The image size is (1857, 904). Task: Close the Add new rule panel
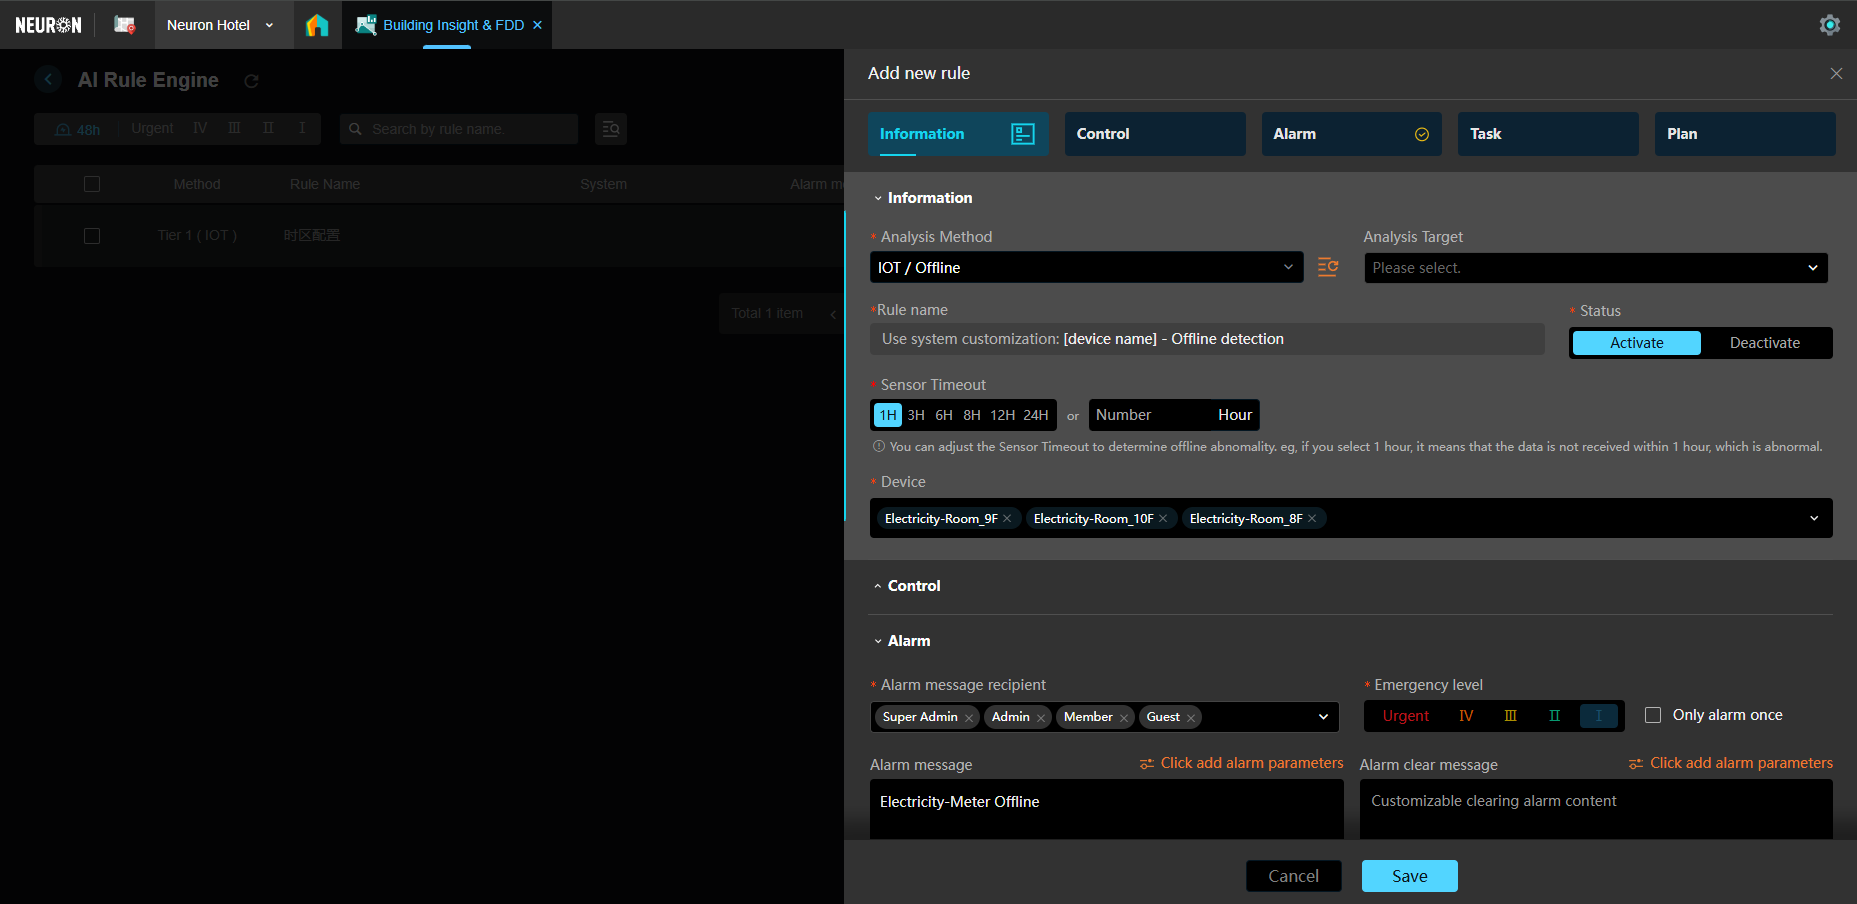[1836, 73]
